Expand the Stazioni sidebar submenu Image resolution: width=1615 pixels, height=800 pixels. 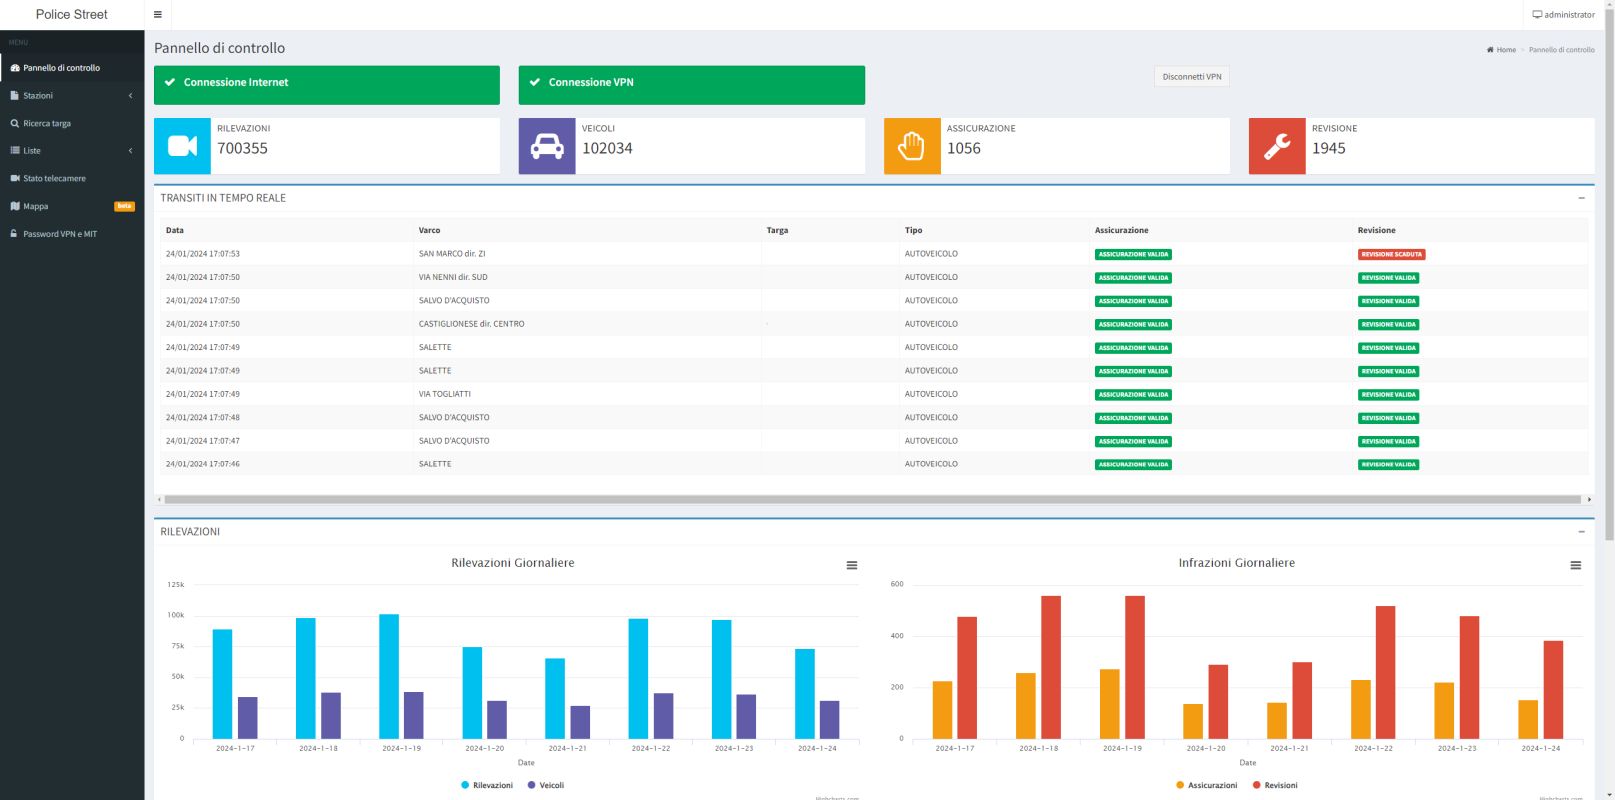coord(72,96)
